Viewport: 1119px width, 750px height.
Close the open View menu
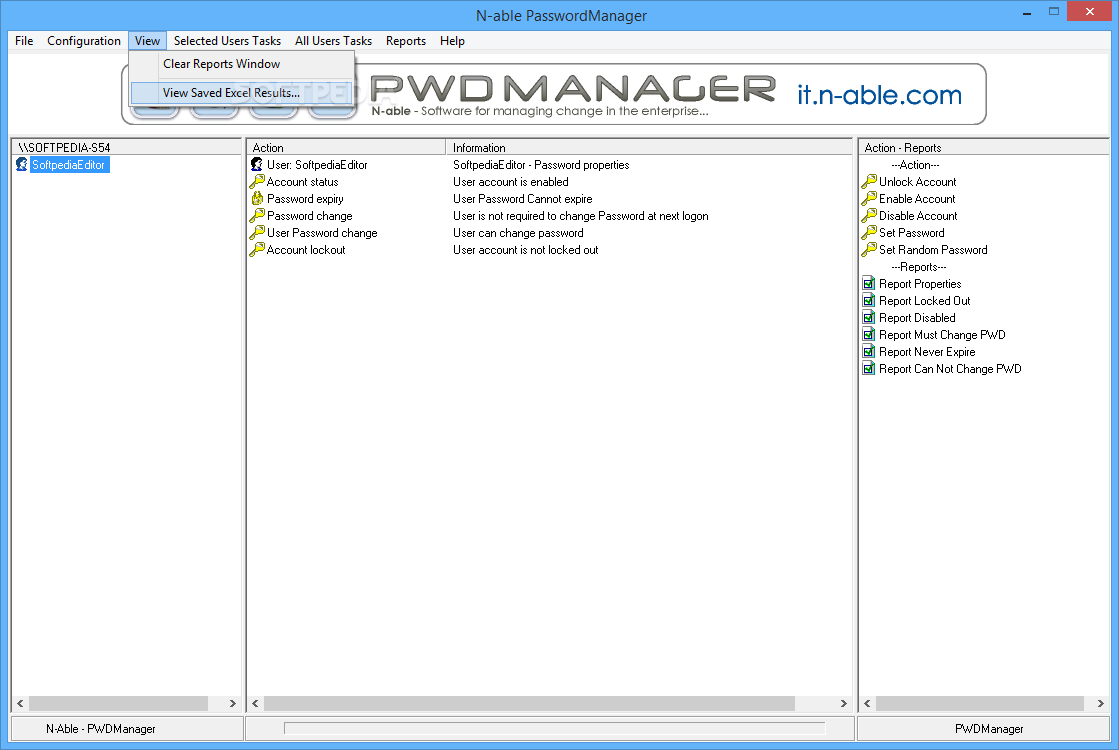click(x=147, y=41)
